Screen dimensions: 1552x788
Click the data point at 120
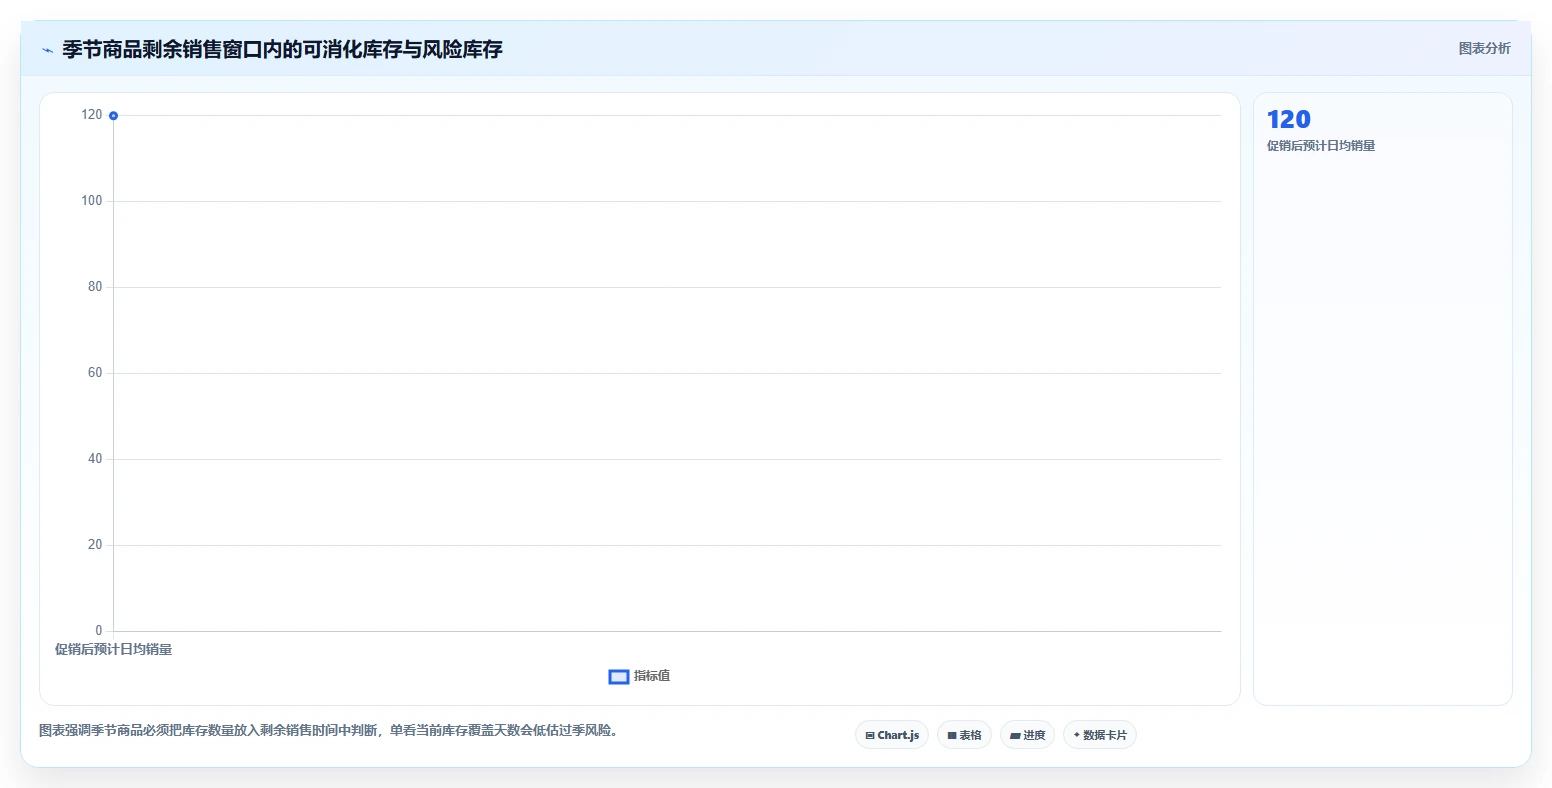[x=114, y=116]
